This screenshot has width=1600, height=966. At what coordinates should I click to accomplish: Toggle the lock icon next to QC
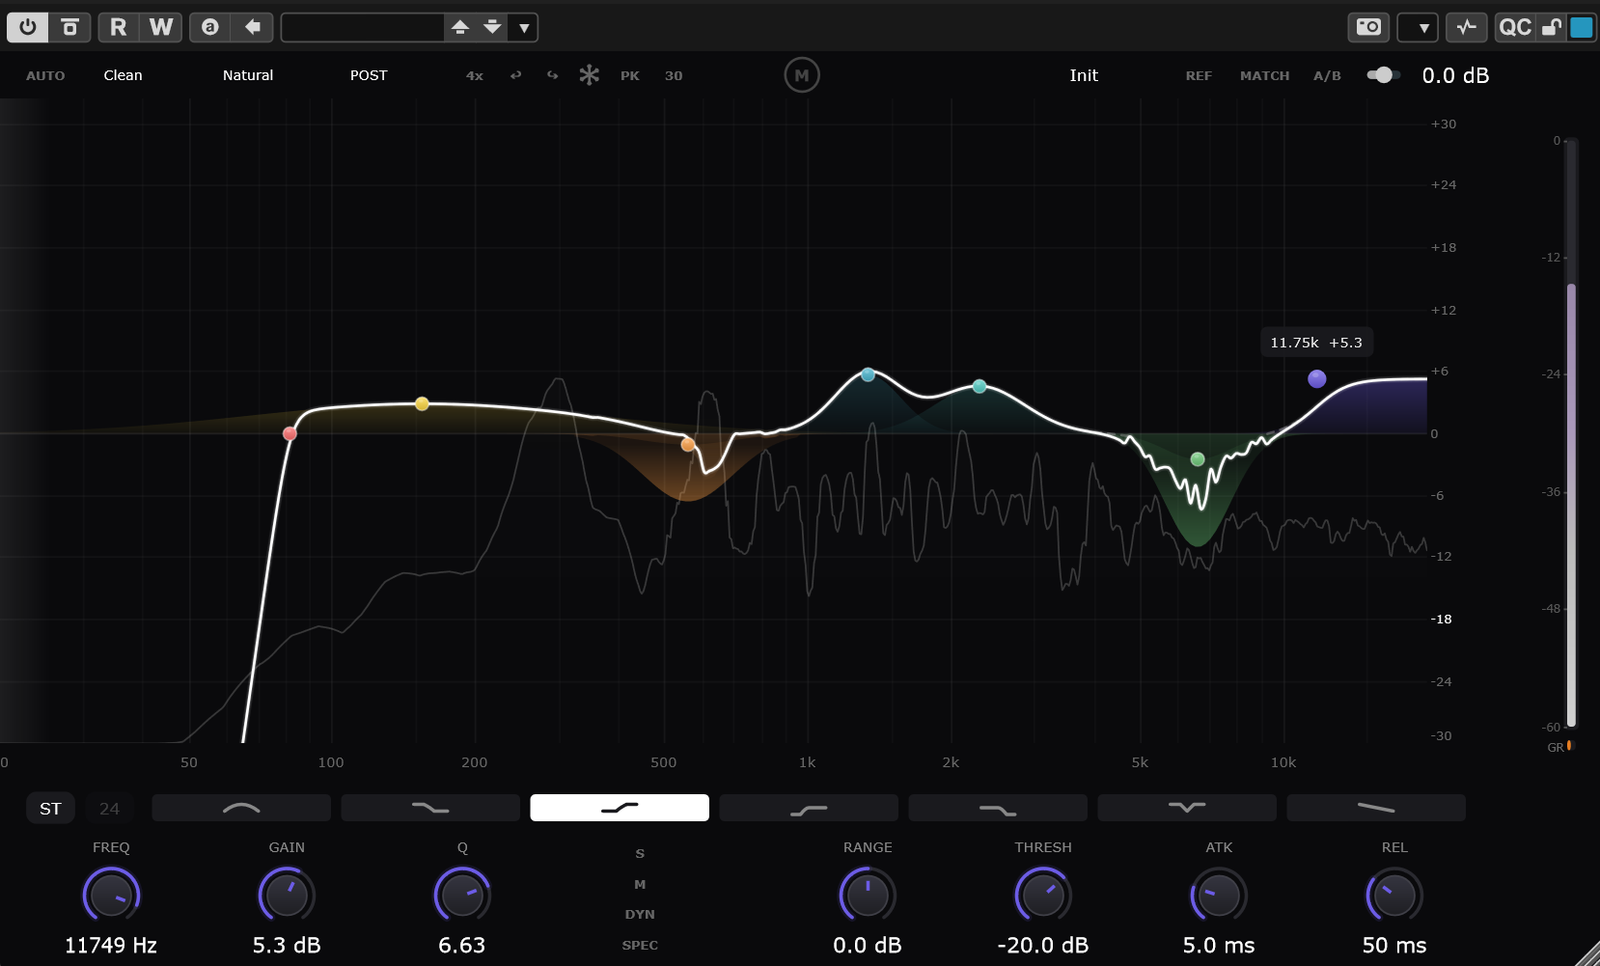[x=1551, y=27]
